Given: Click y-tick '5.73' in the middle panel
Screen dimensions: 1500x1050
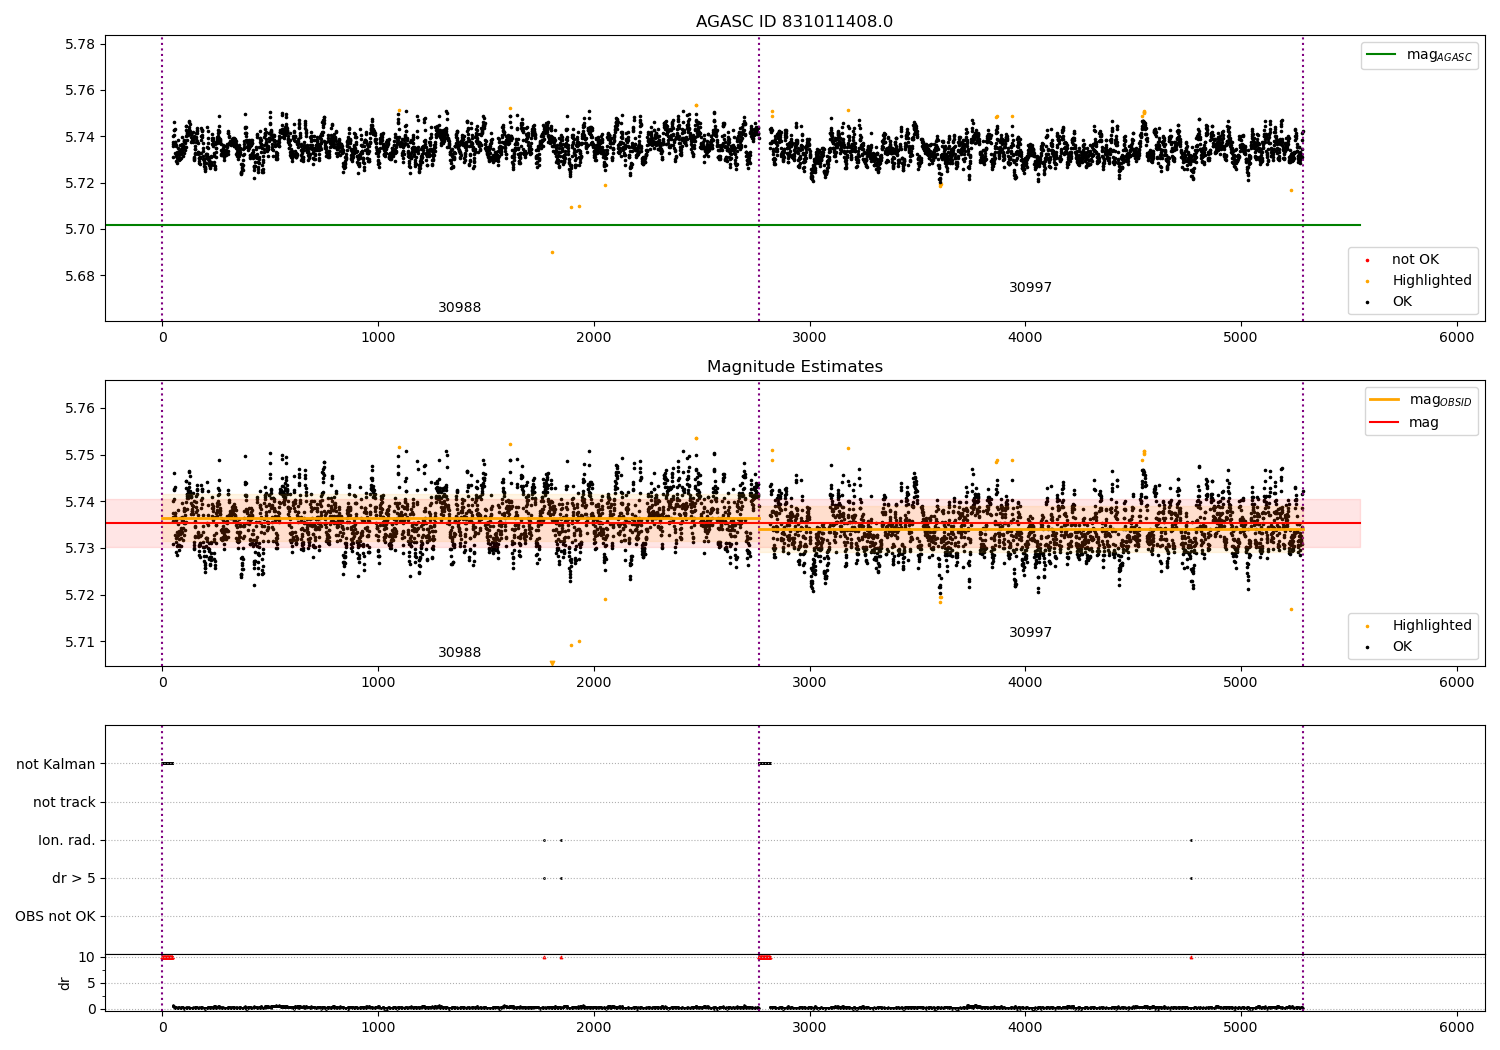Looking at the screenshot, I should [x=80, y=548].
